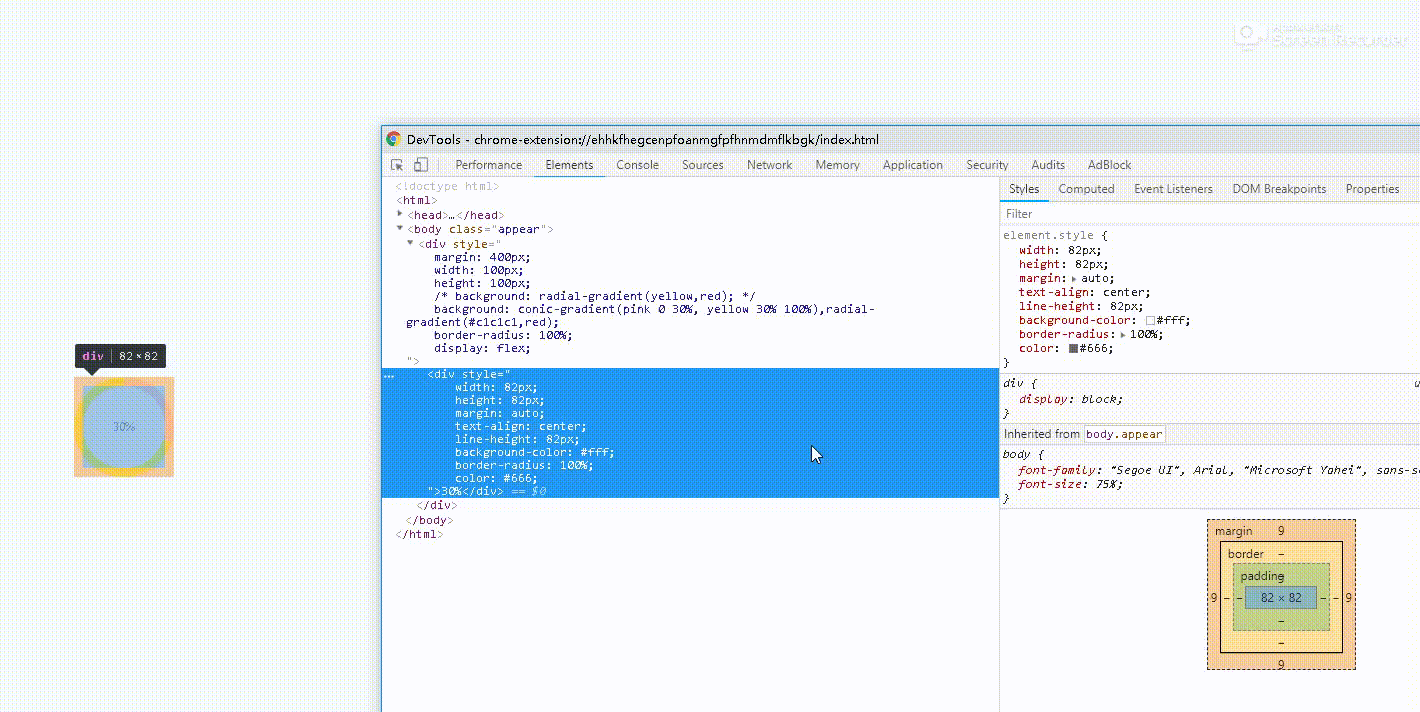Select the Security tab
This screenshot has width=1420, height=712.
tap(987, 165)
